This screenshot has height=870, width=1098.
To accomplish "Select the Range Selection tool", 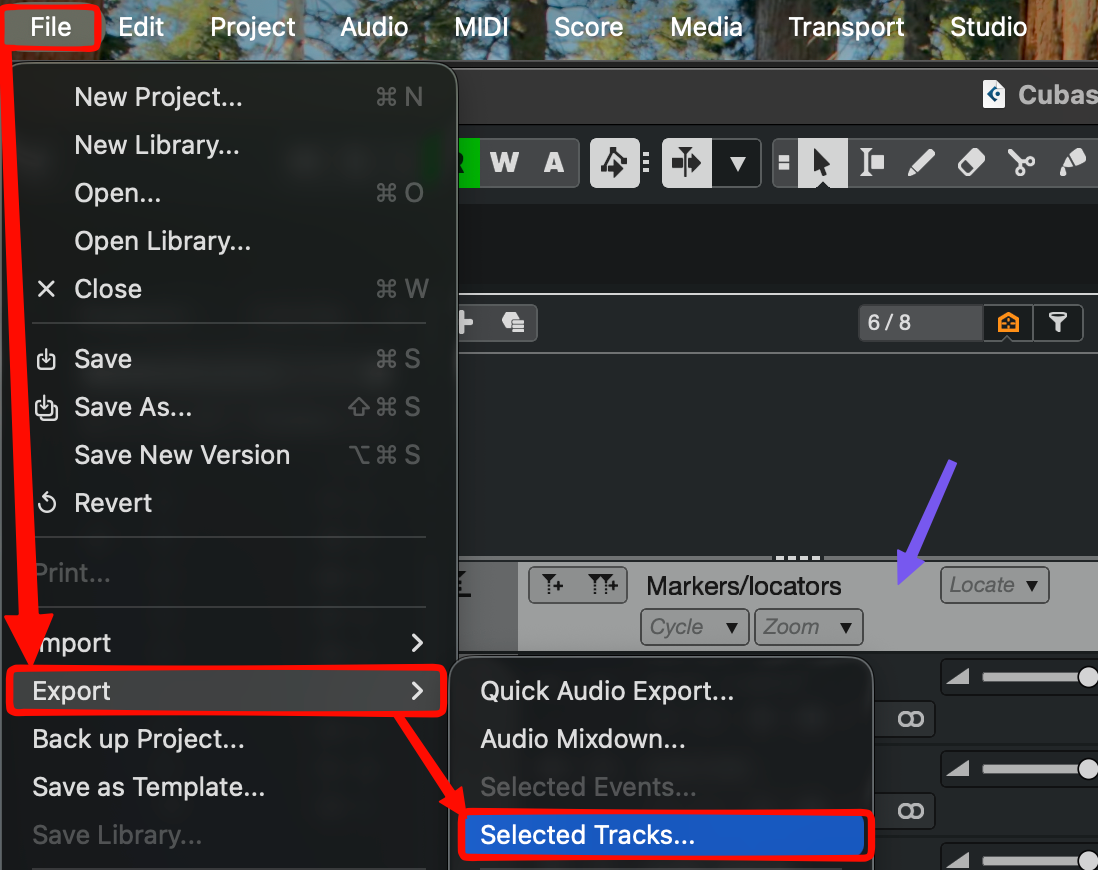I will [873, 163].
